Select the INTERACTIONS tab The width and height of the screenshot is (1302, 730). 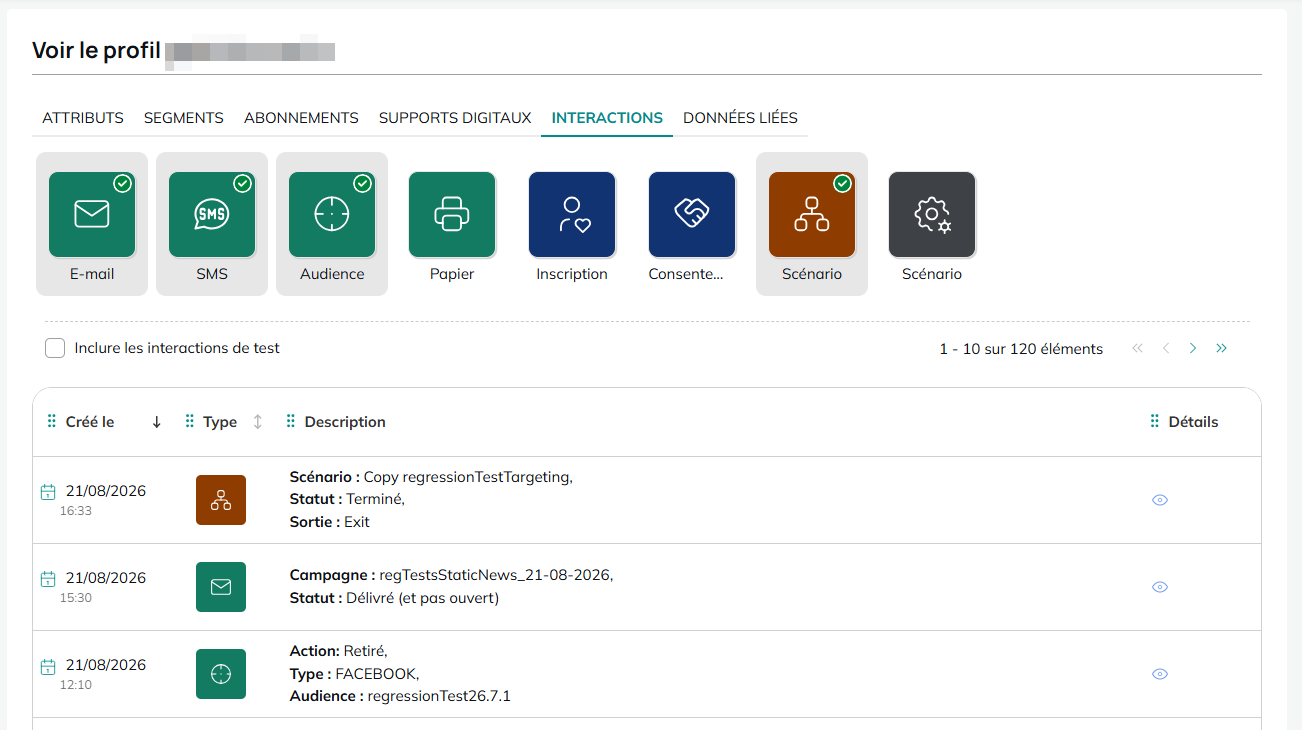[607, 118]
